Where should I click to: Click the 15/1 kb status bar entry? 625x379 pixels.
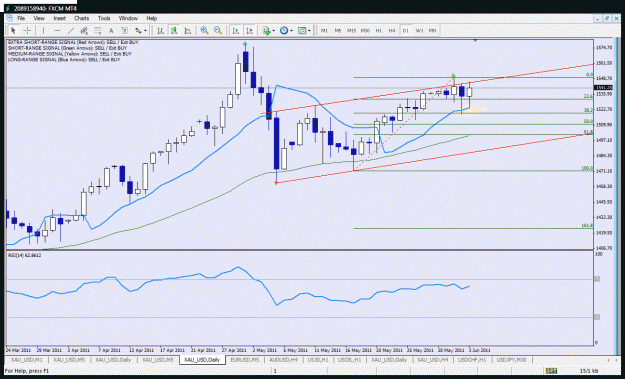click(x=589, y=371)
